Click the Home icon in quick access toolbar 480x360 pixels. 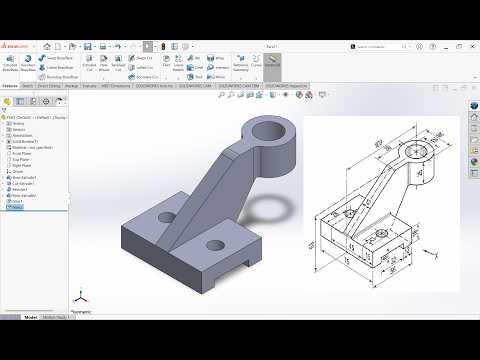click(x=47, y=46)
